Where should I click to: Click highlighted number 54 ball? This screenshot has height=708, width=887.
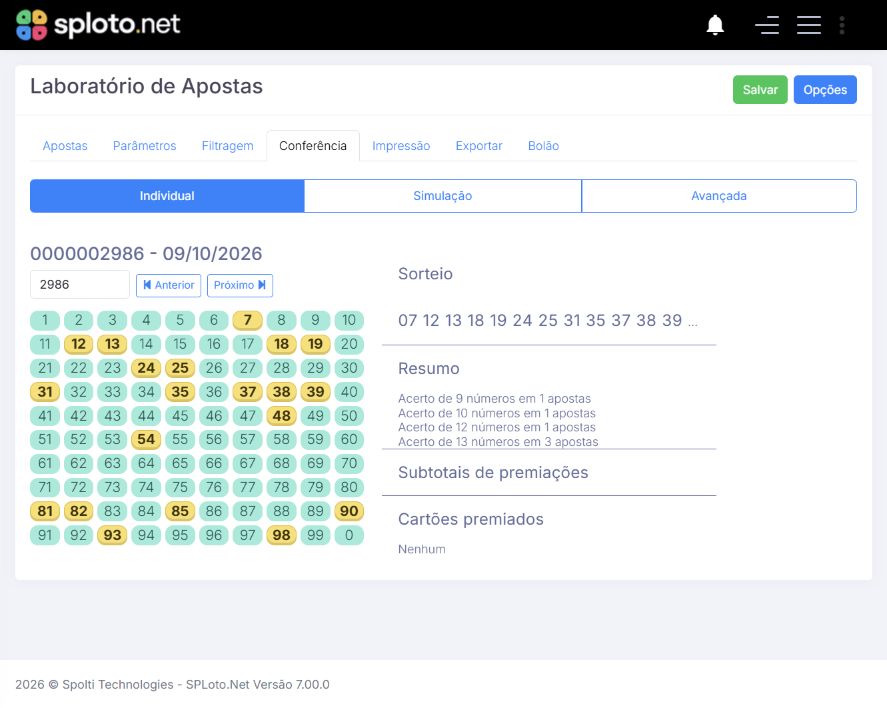pyautogui.click(x=146, y=439)
